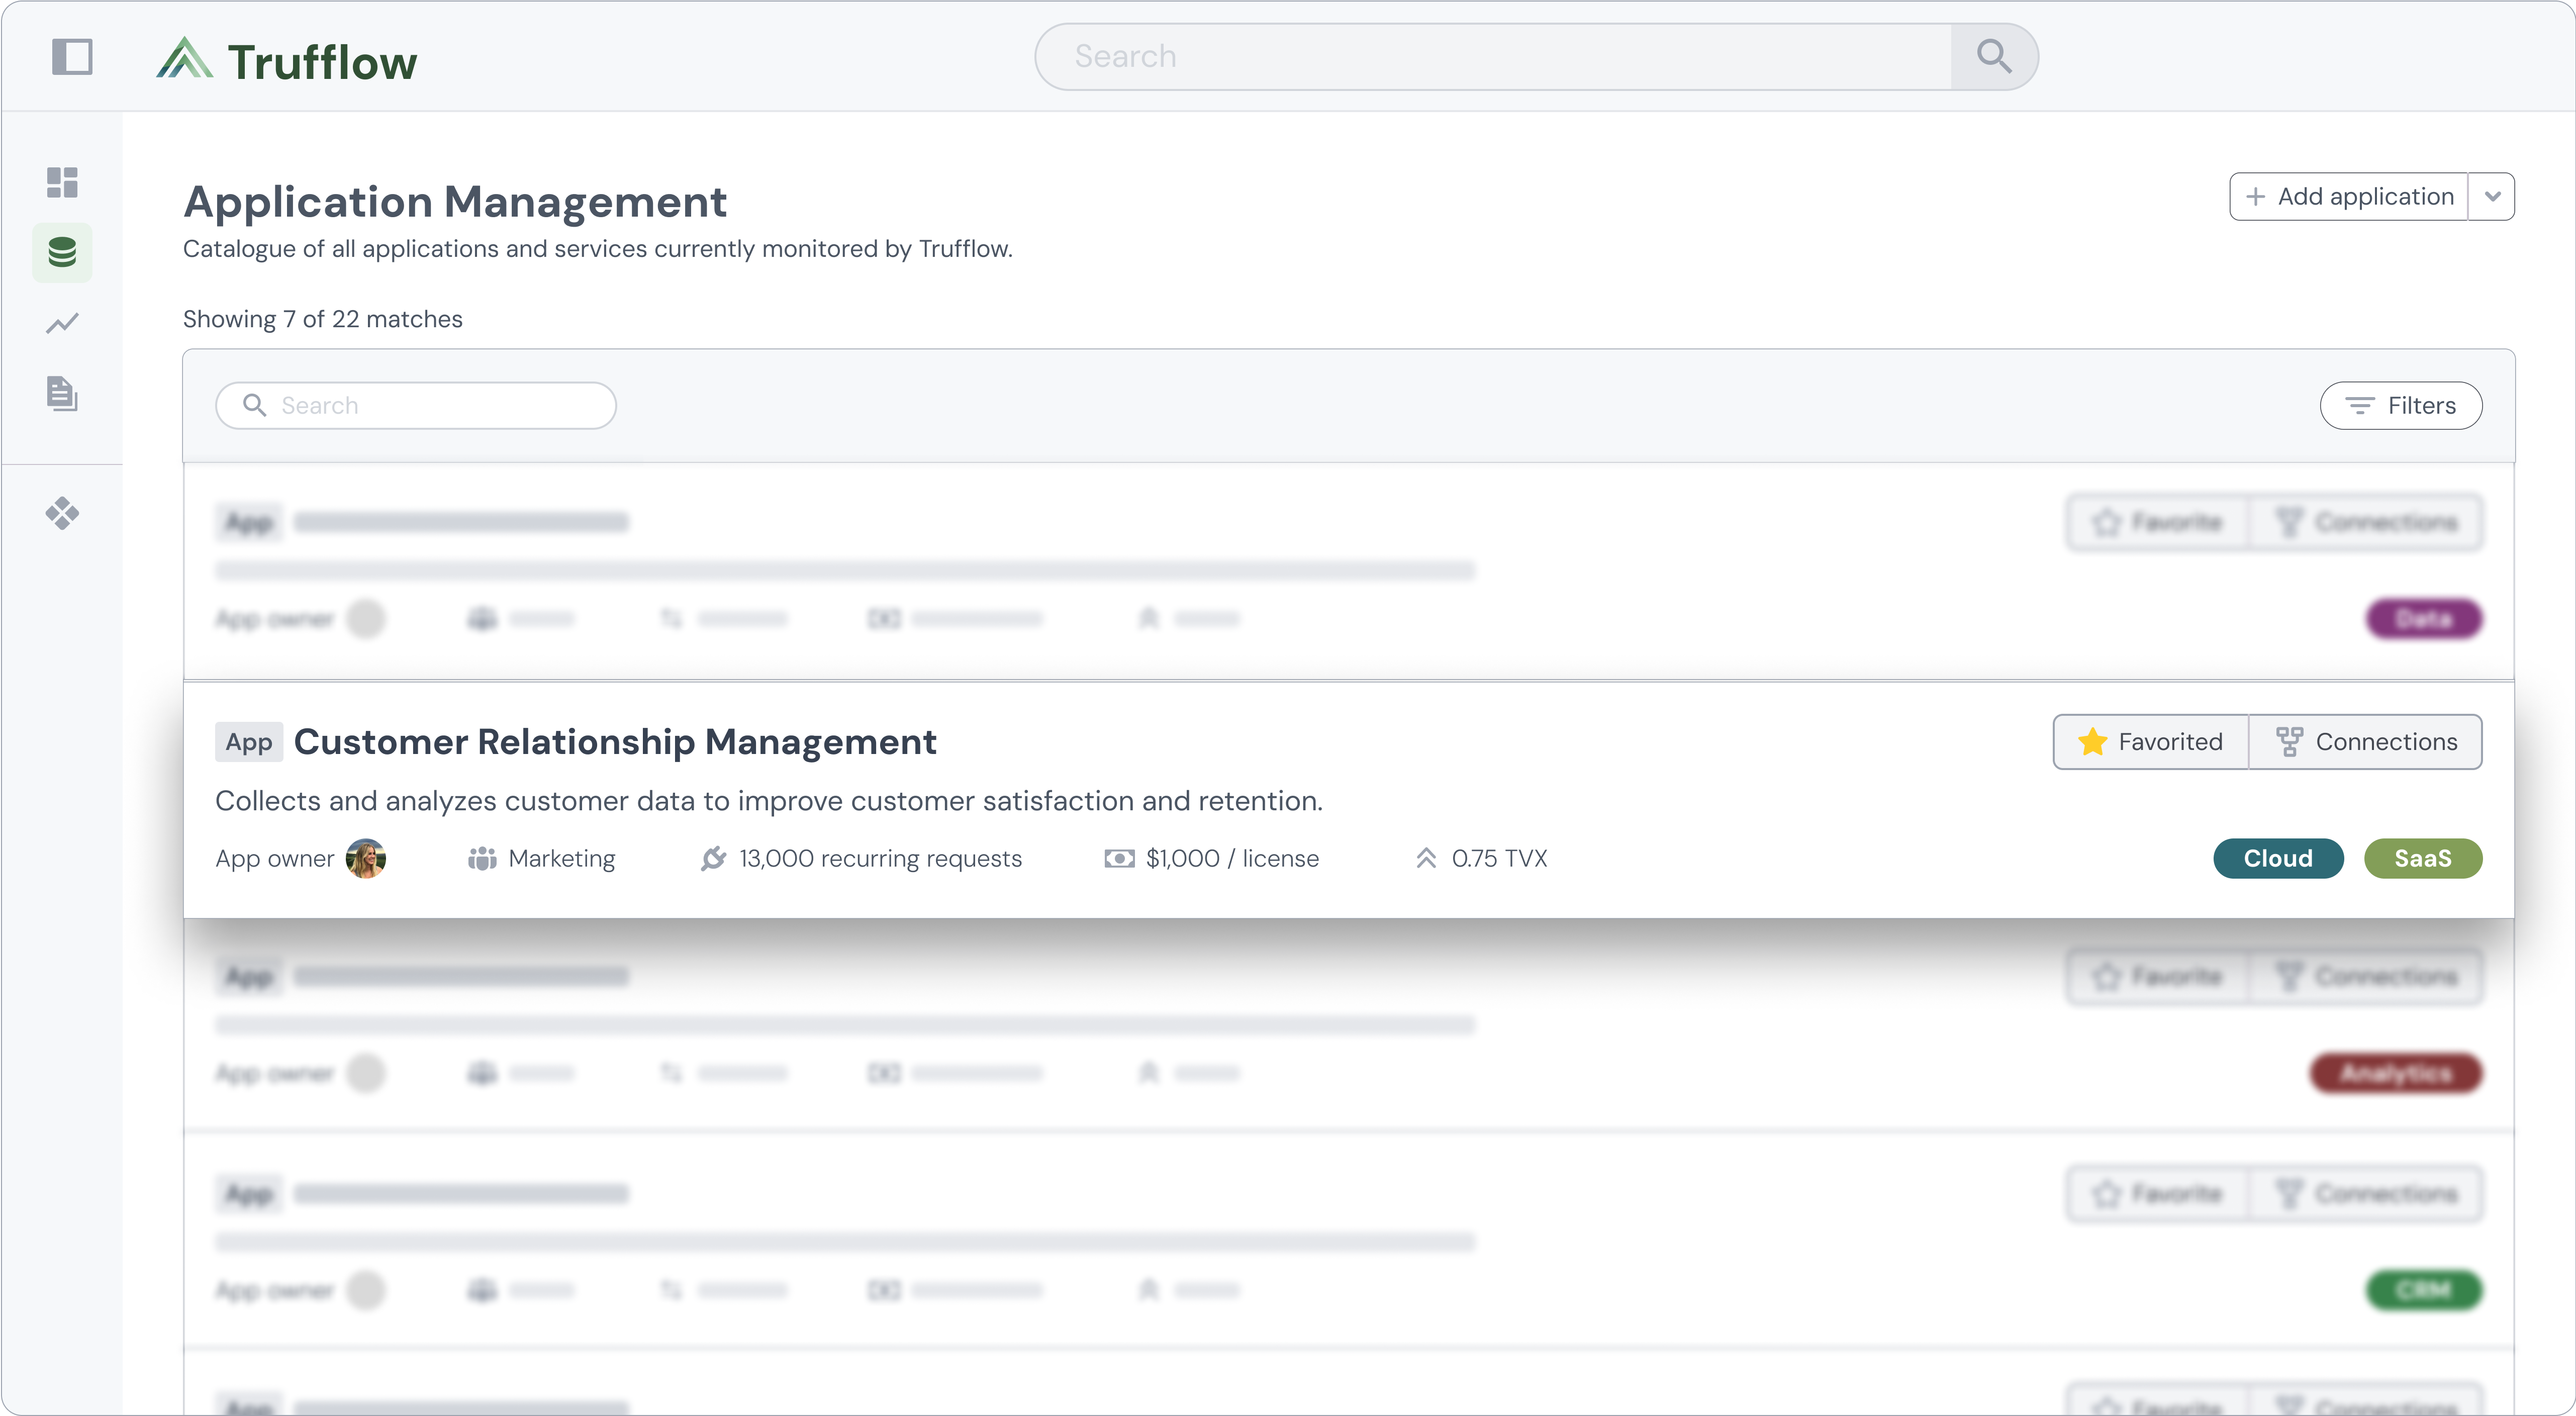The image size is (2576, 1416).
Task: Open Customer Relationship Management title
Action: pyautogui.click(x=615, y=742)
